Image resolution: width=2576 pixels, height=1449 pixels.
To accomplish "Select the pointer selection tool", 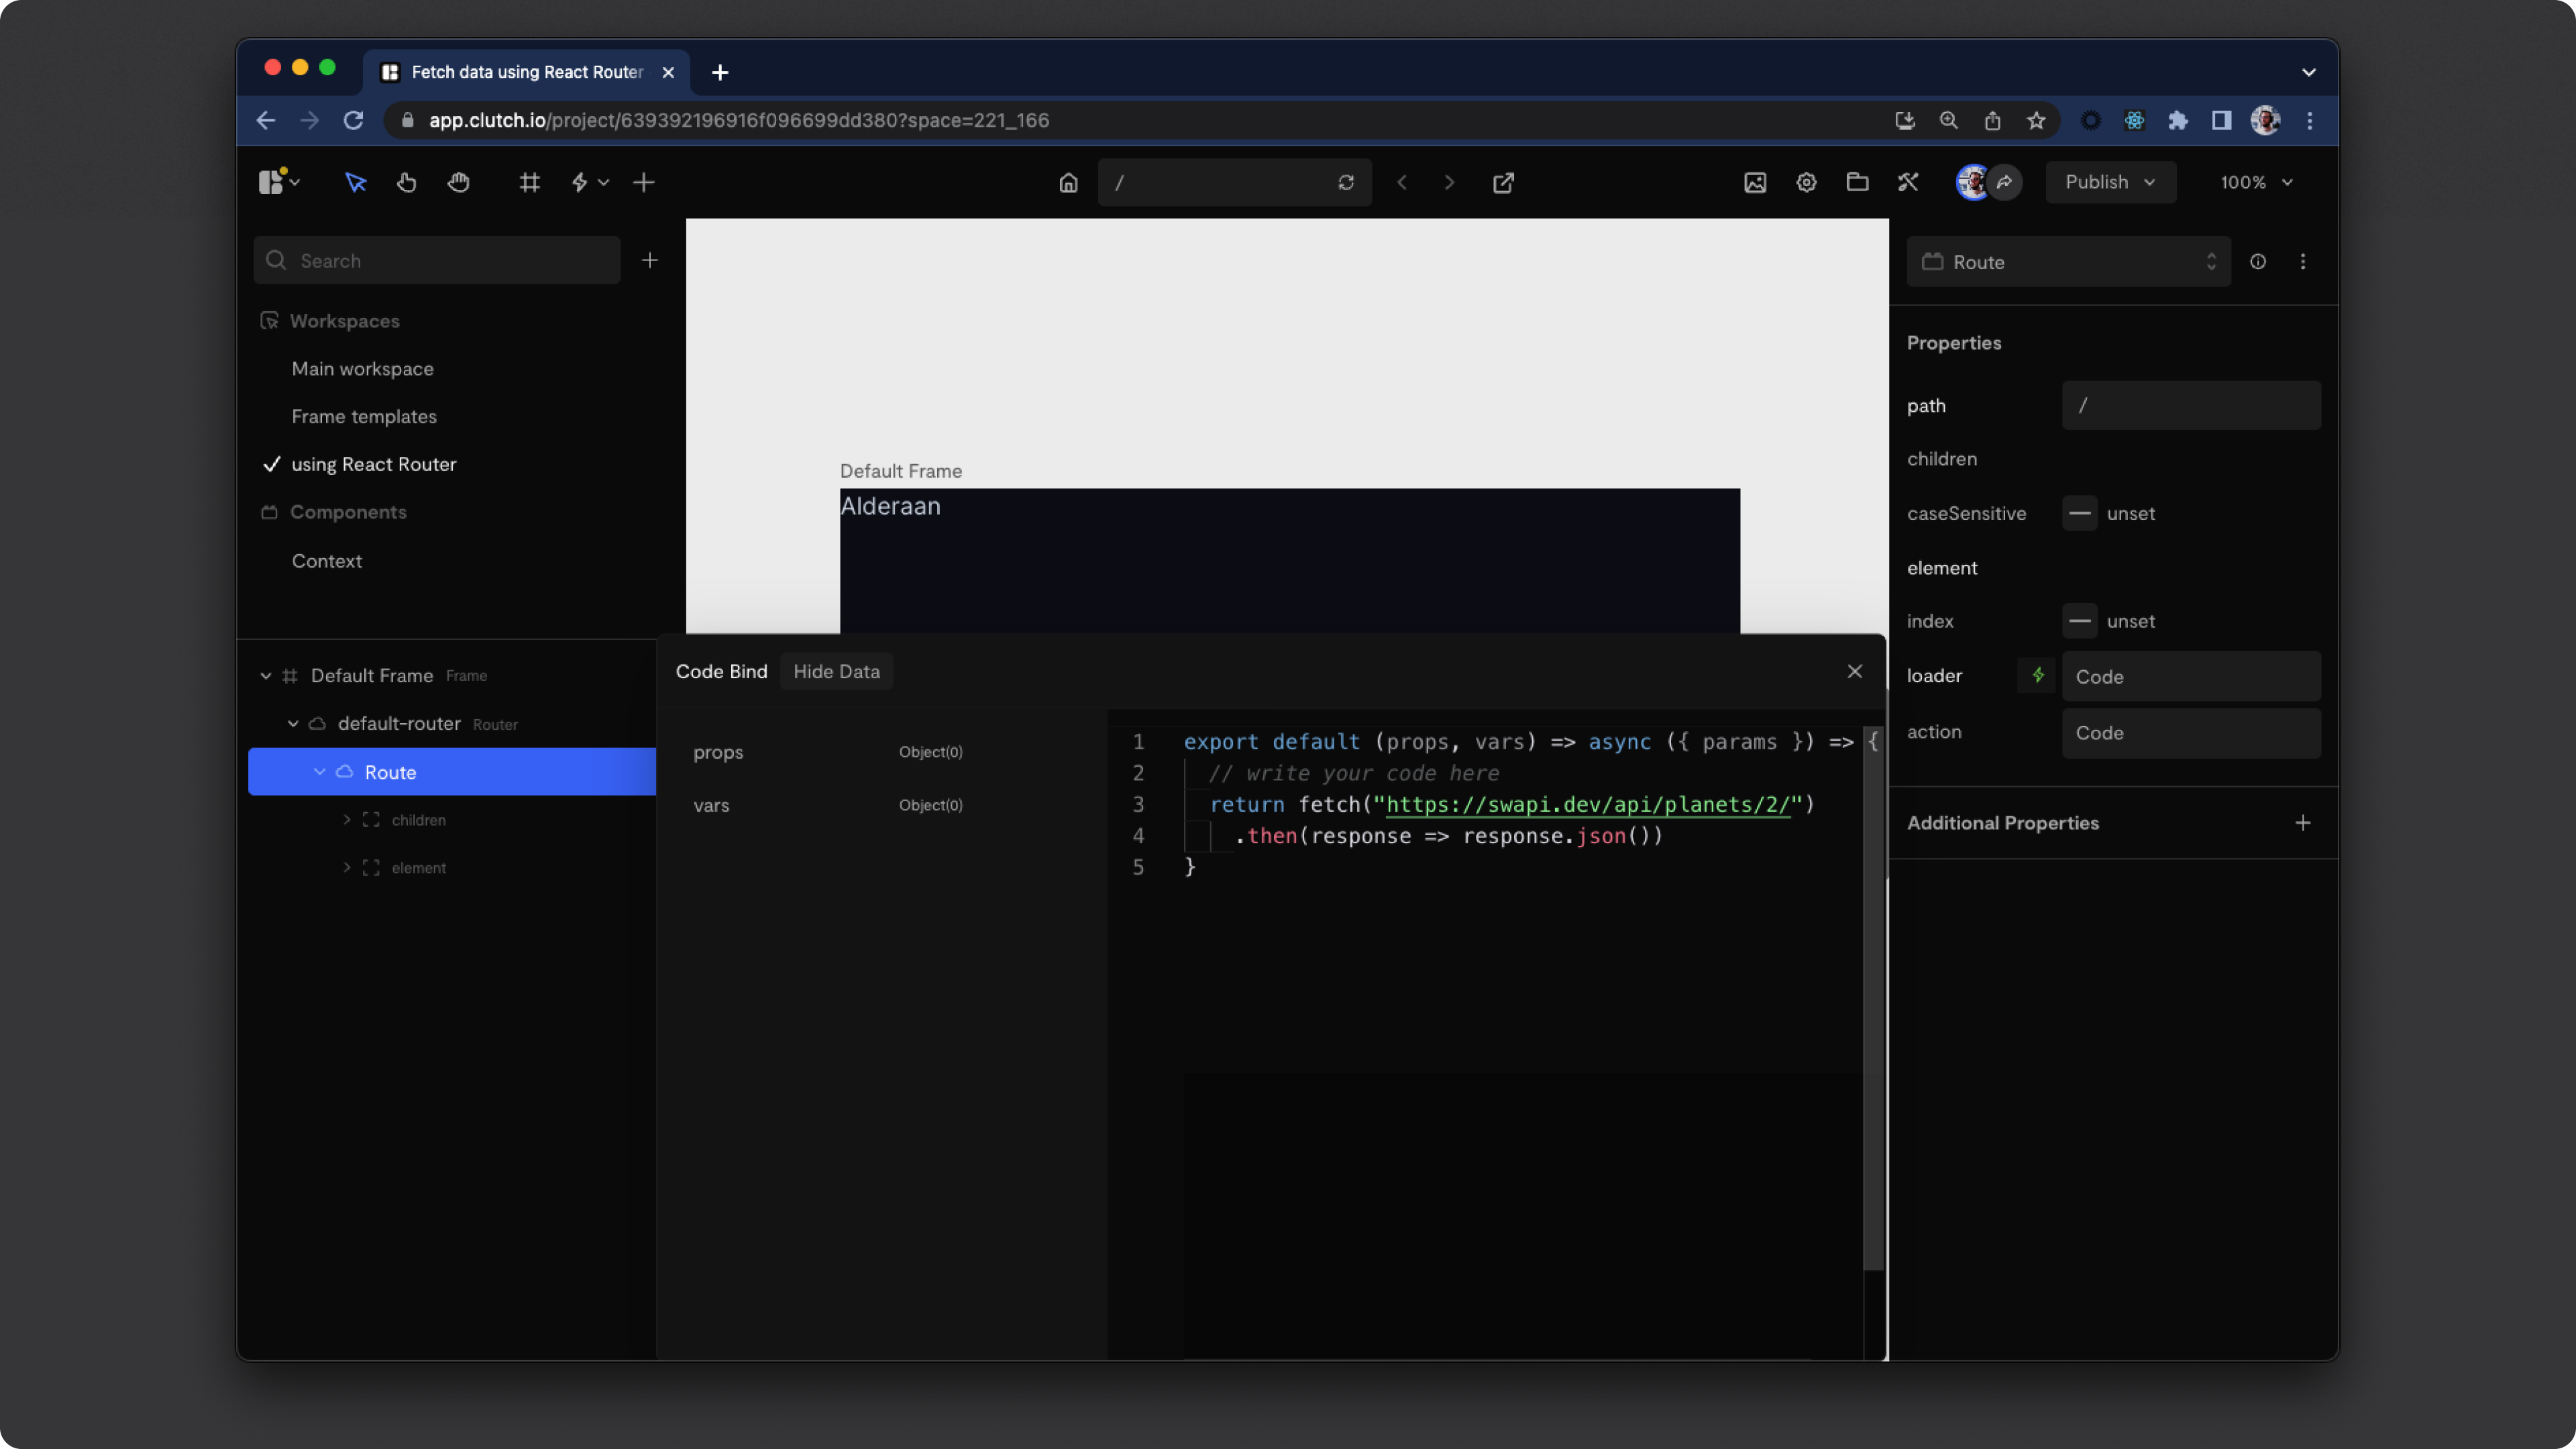I will [355, 182].
